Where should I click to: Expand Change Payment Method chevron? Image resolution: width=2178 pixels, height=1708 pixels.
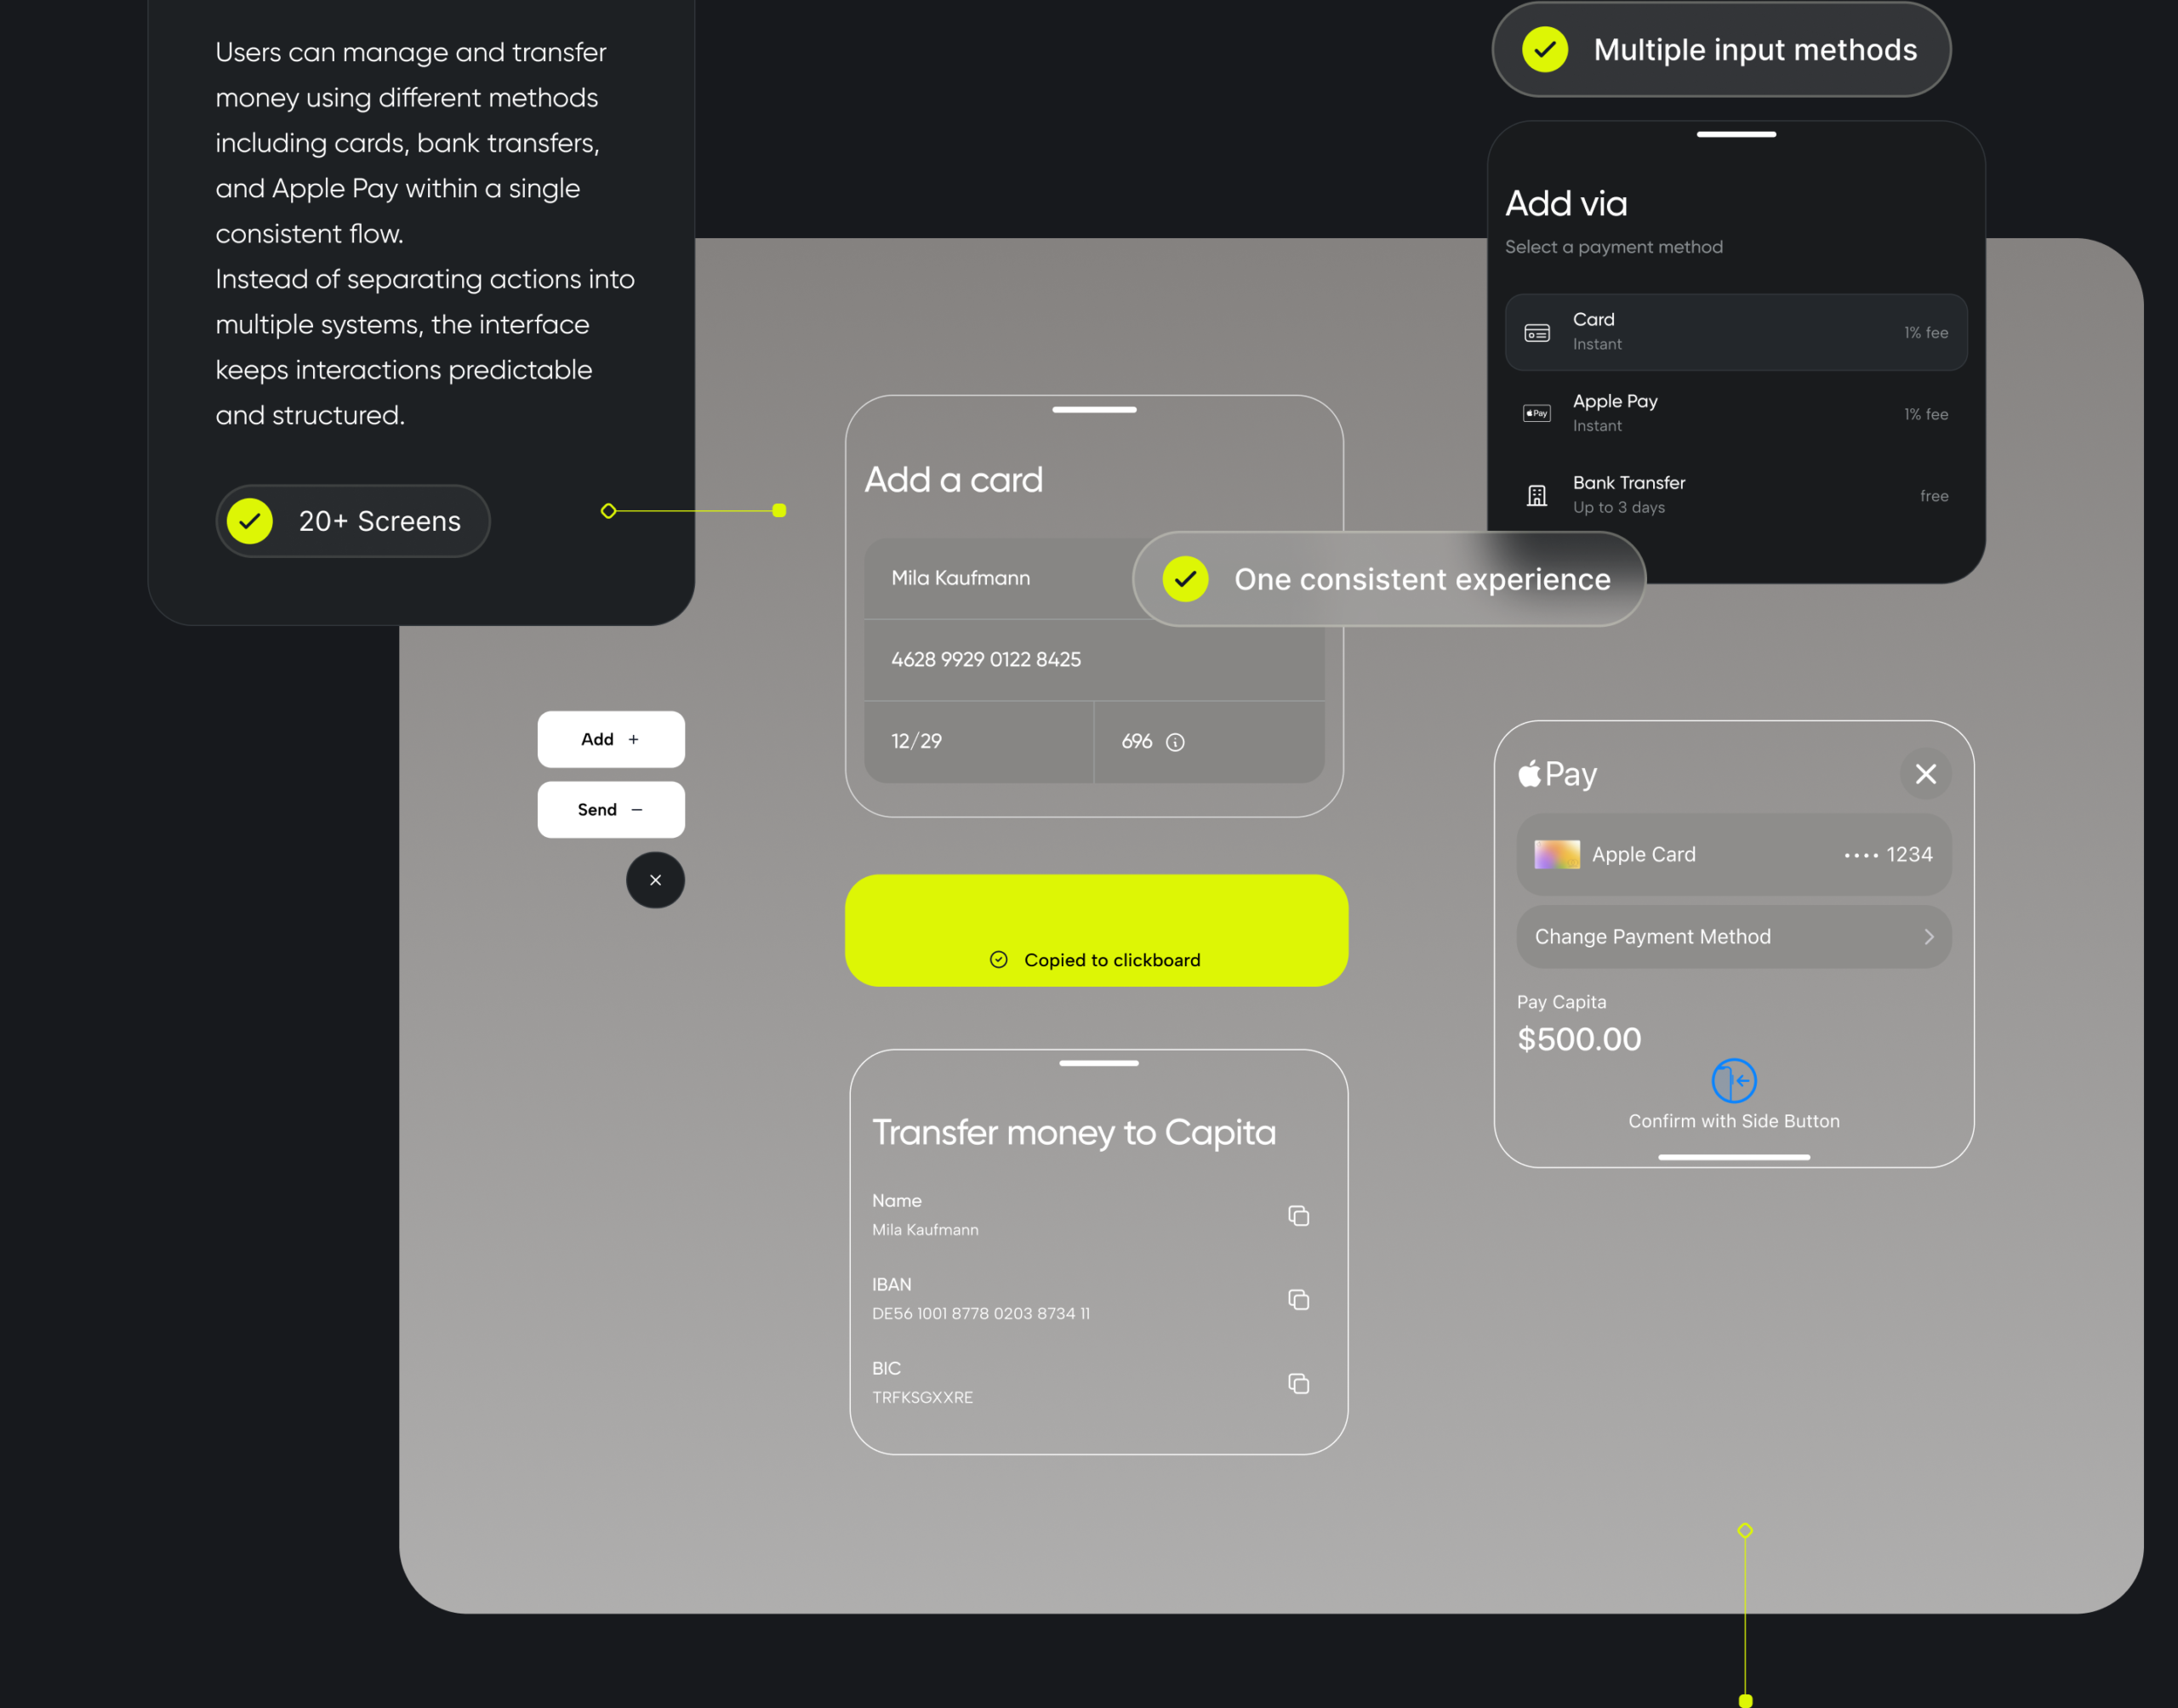1928,937
